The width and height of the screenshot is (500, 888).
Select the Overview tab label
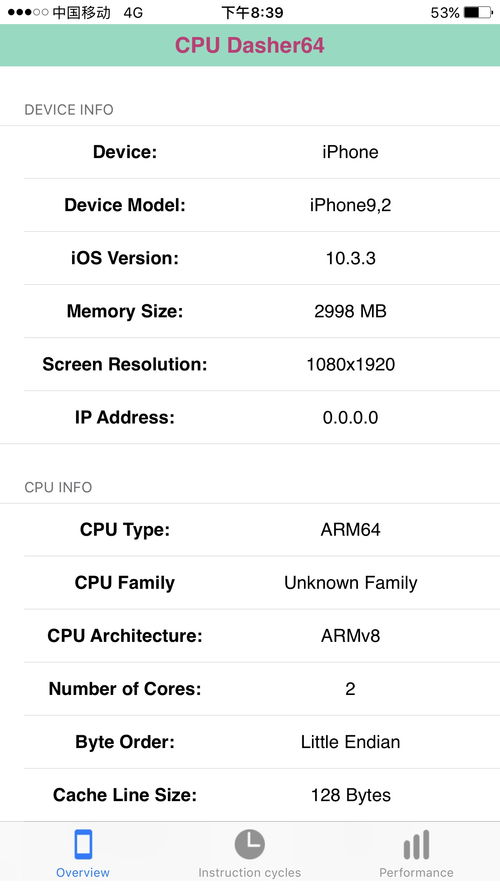point(83,872)
